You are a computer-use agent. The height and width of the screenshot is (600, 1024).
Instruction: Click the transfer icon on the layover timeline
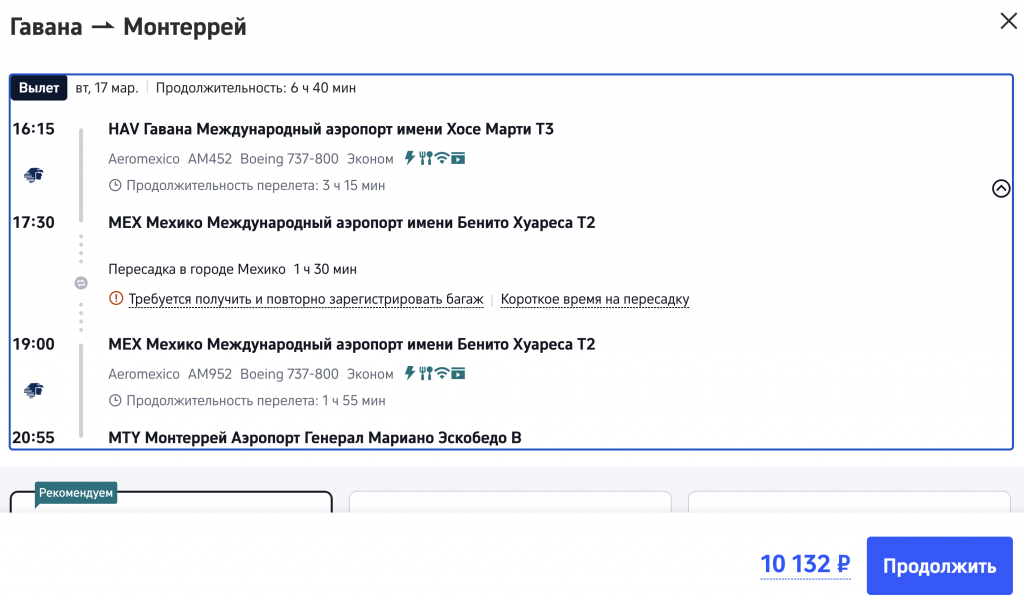click(x=81, y=283)
